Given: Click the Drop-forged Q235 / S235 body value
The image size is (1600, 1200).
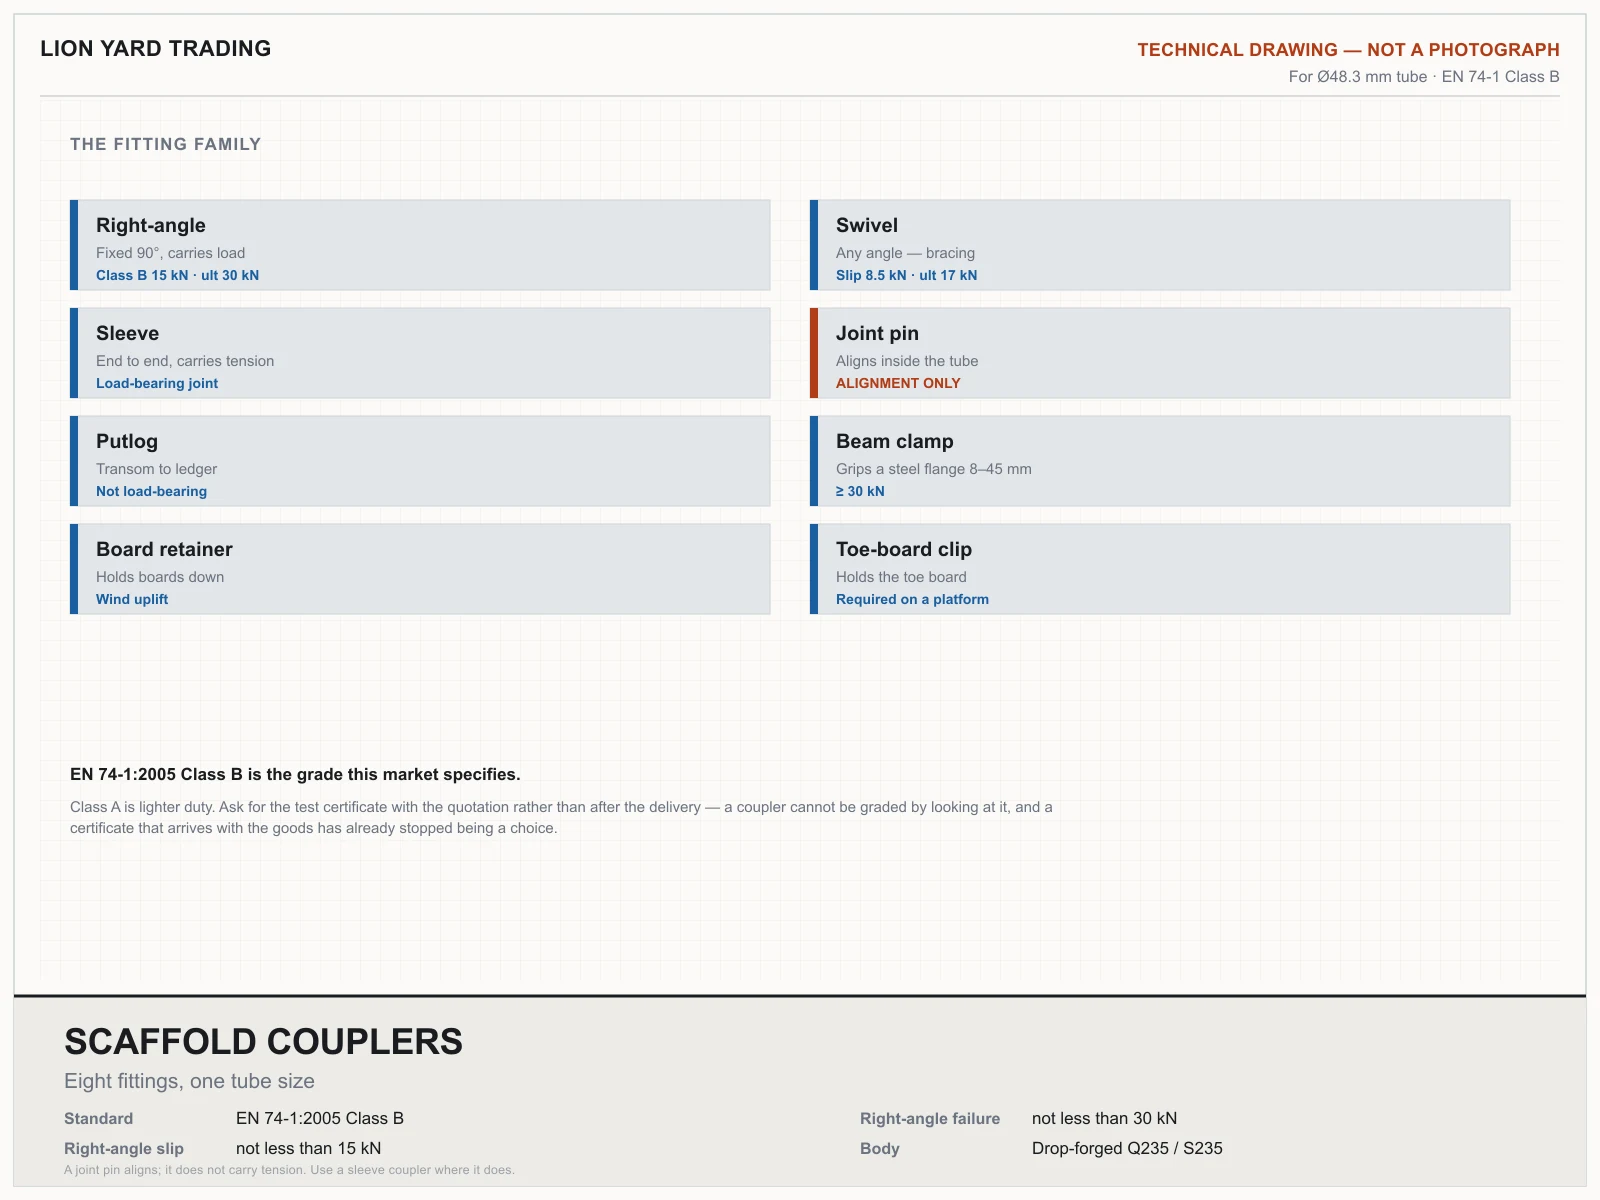Looking at the screenshot, I should 1127,1148.
